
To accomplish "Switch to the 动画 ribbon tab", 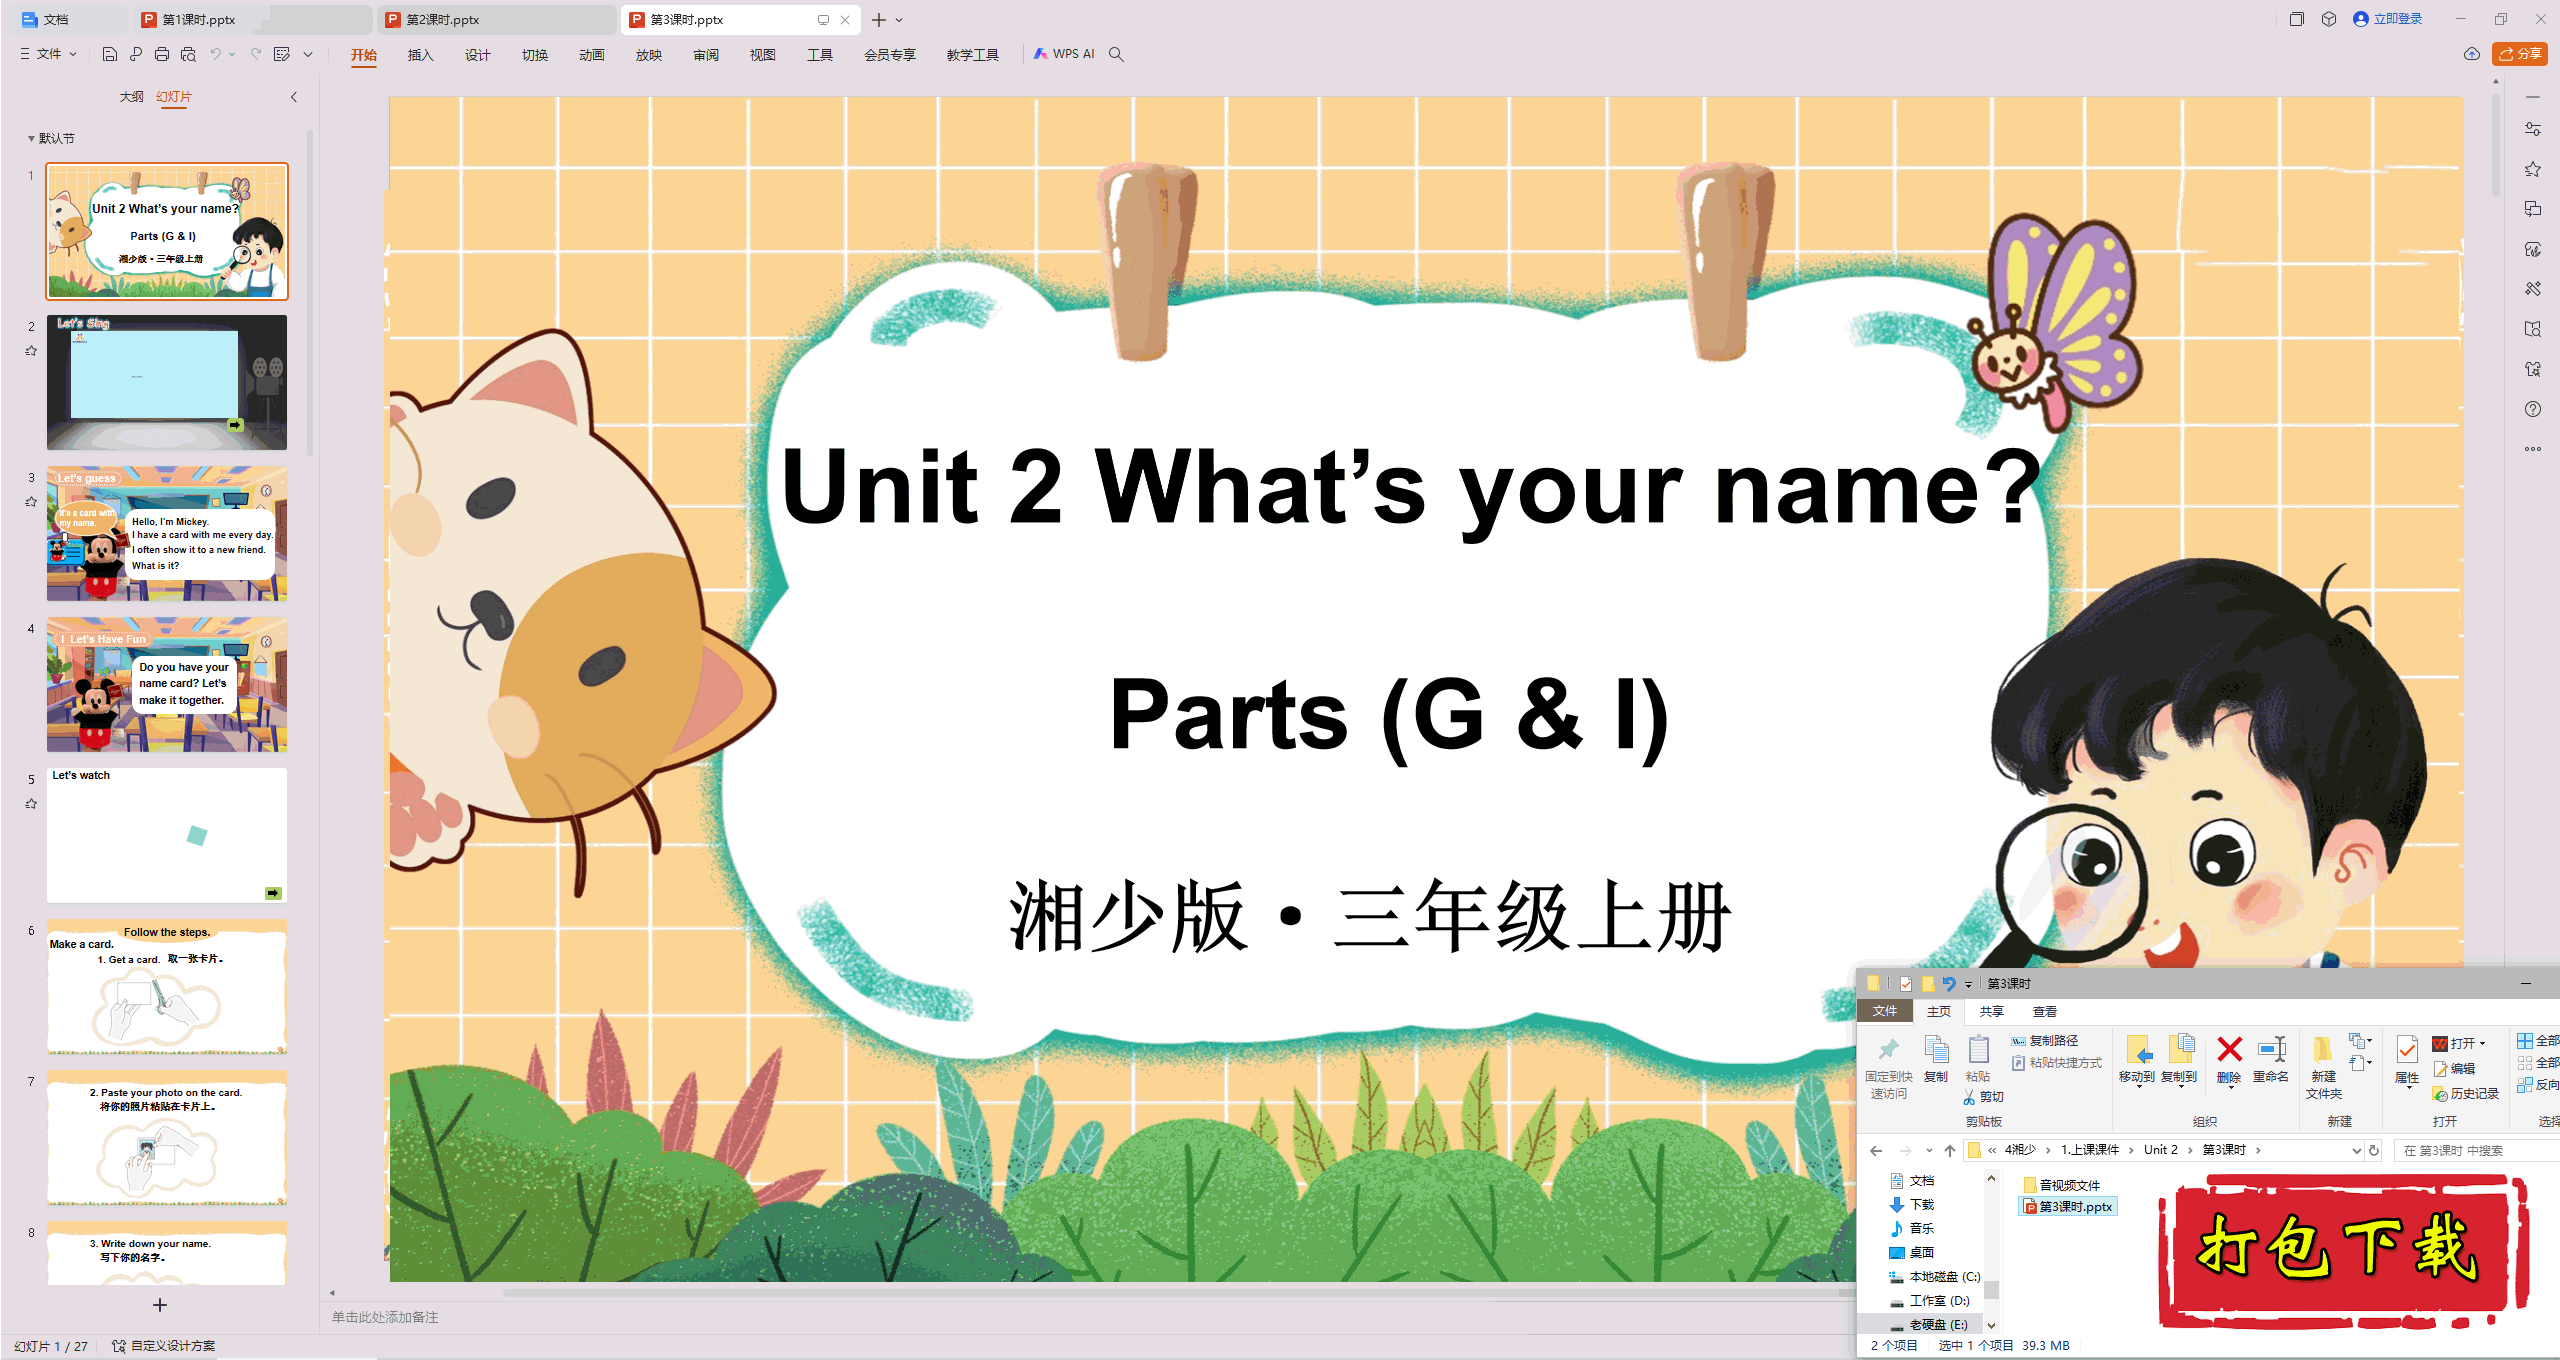I will 591,55.
